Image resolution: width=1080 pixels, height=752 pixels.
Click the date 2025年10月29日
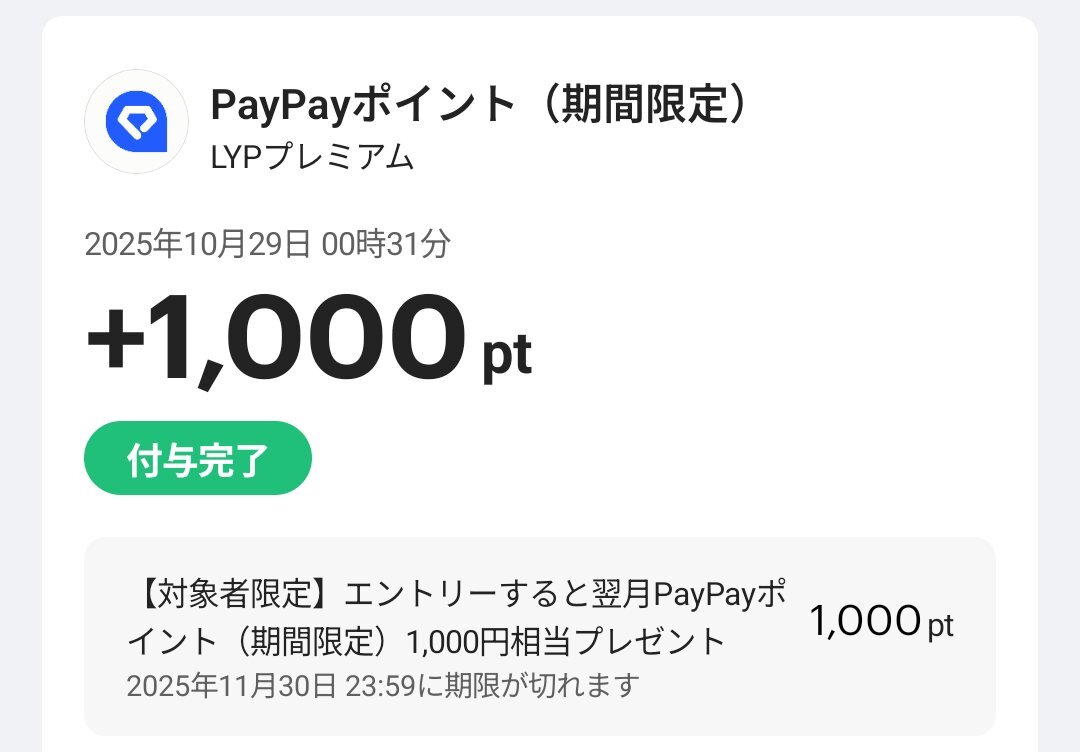pyautogui.click(x=198, y=244)
